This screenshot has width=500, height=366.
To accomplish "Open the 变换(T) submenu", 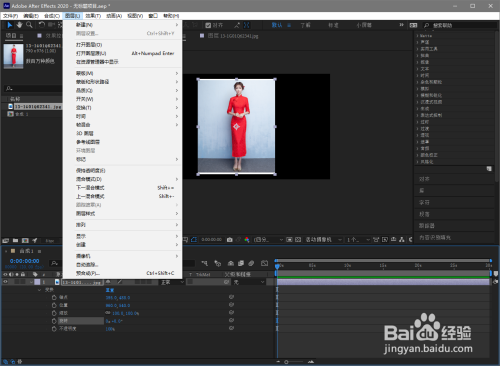I will click(x=122, y=108).
